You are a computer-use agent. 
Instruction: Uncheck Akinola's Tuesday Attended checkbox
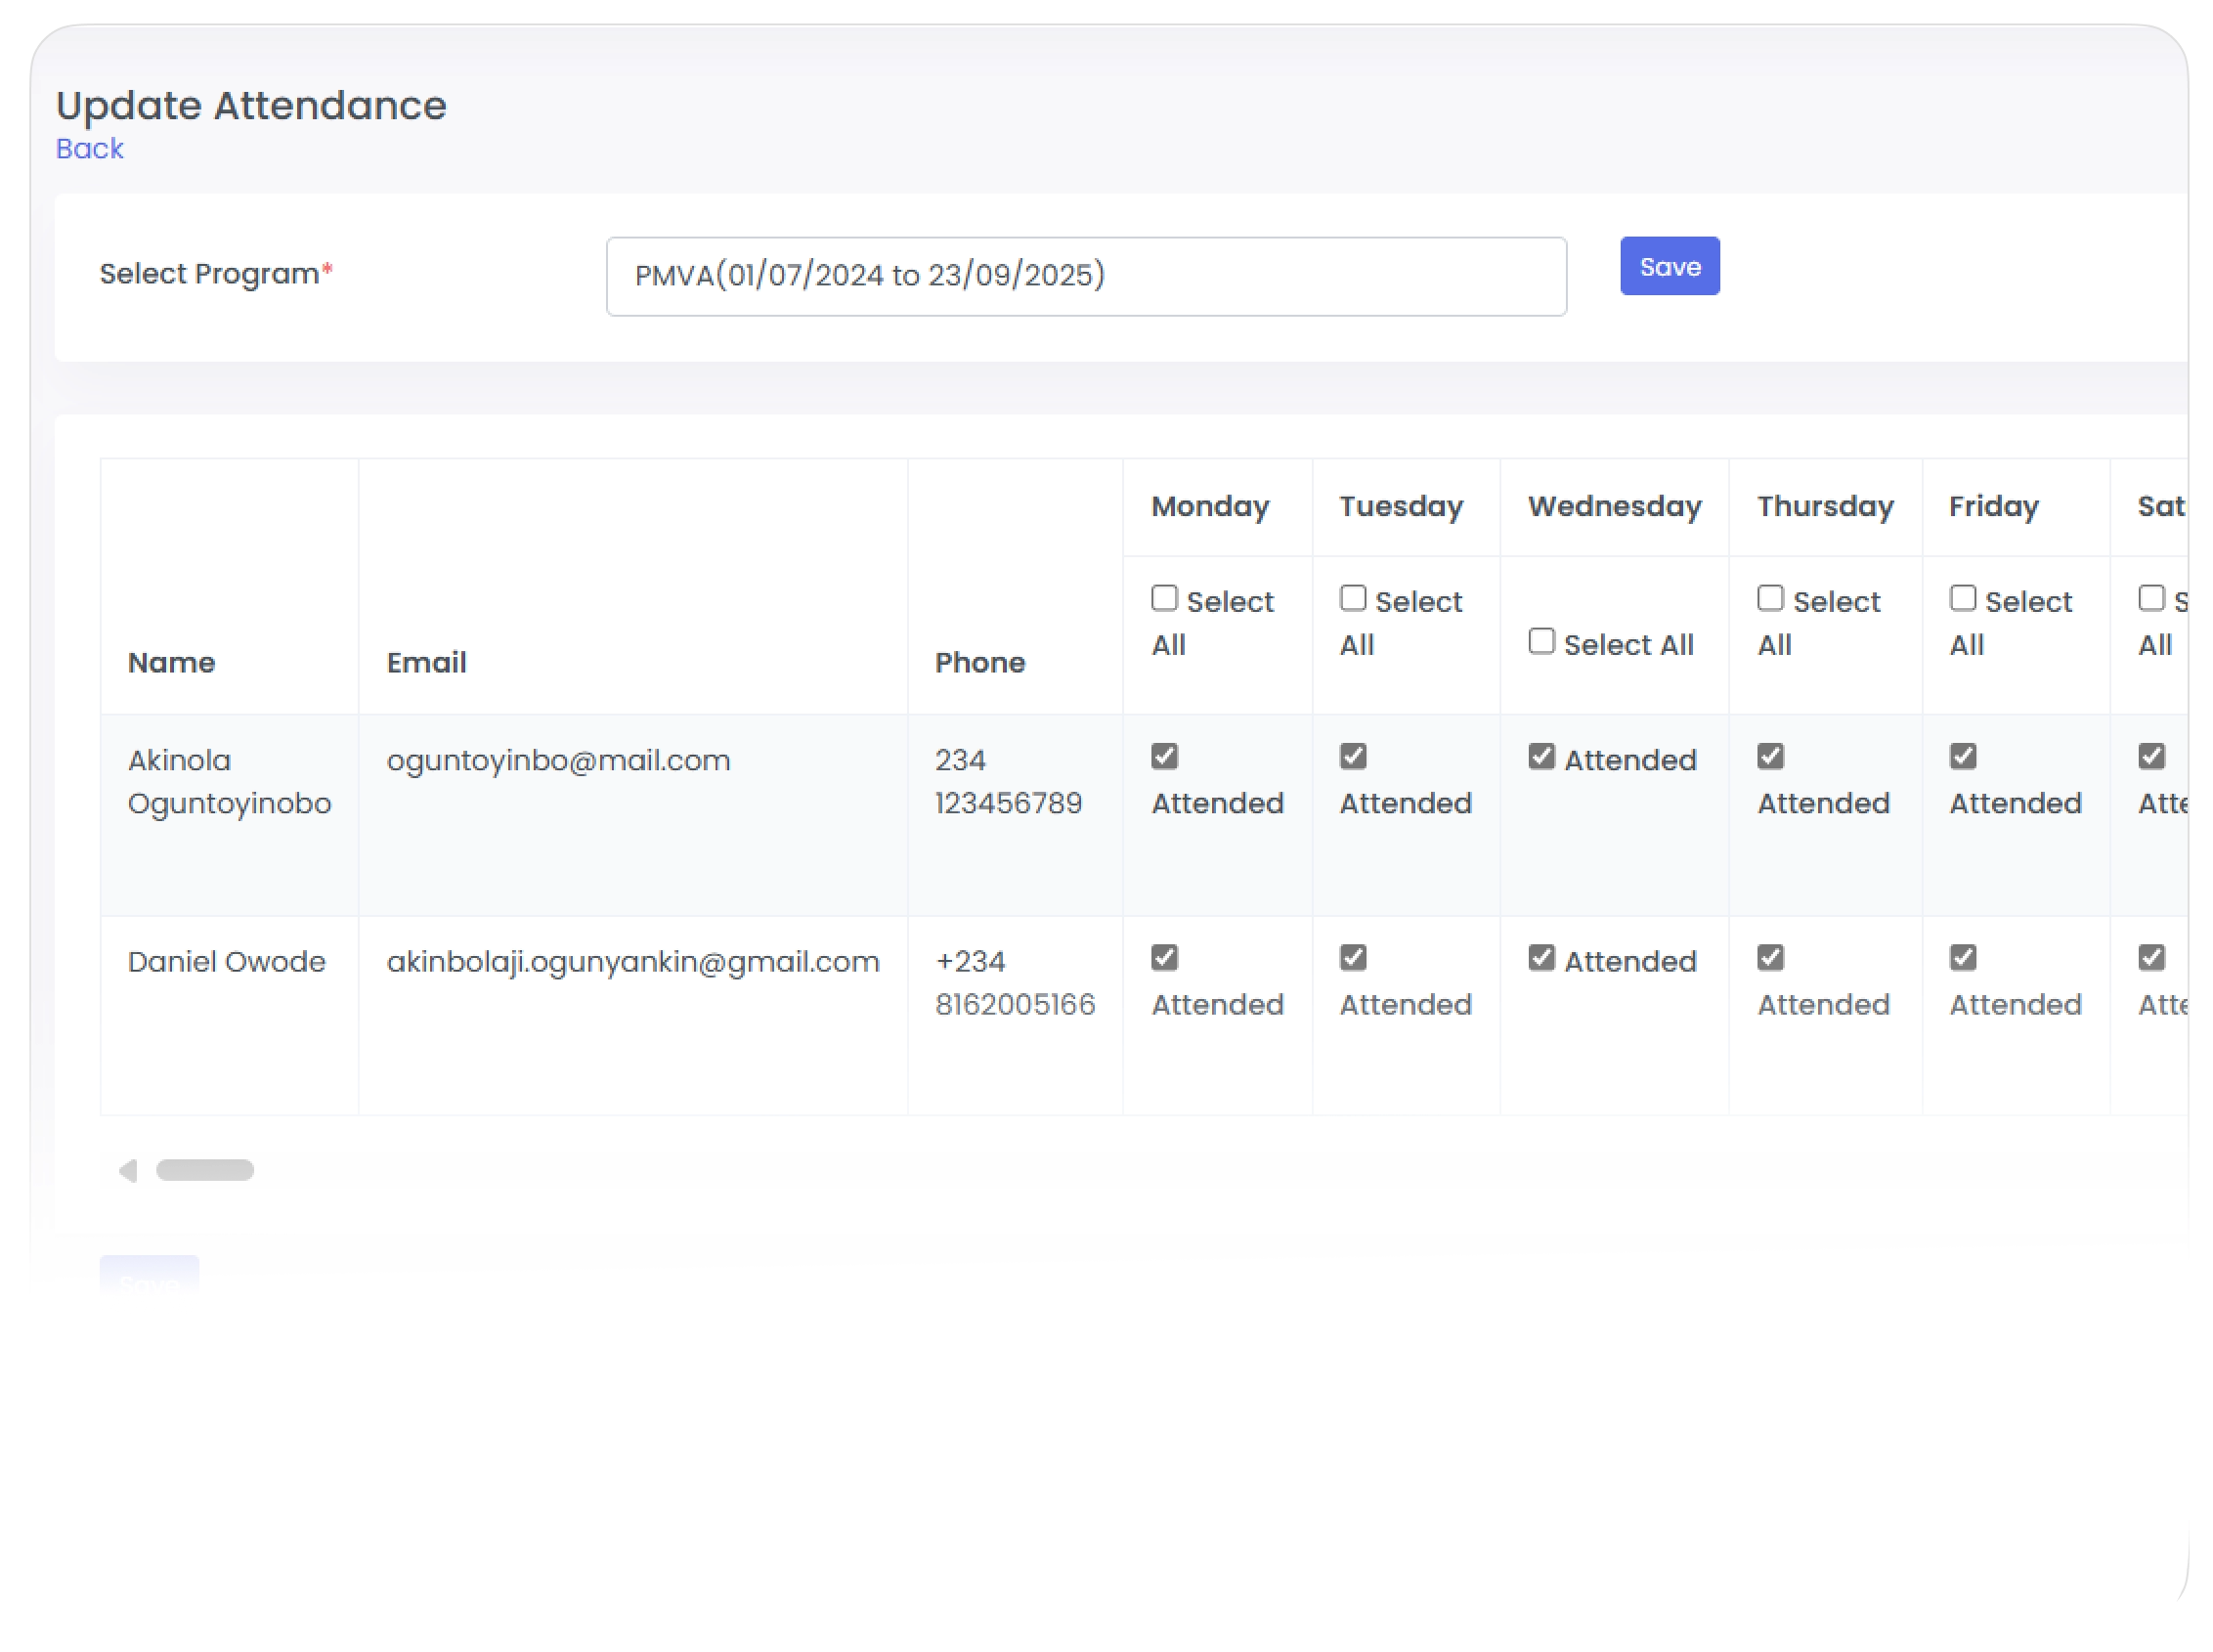pyautogui.click(x=1352, y=756)
